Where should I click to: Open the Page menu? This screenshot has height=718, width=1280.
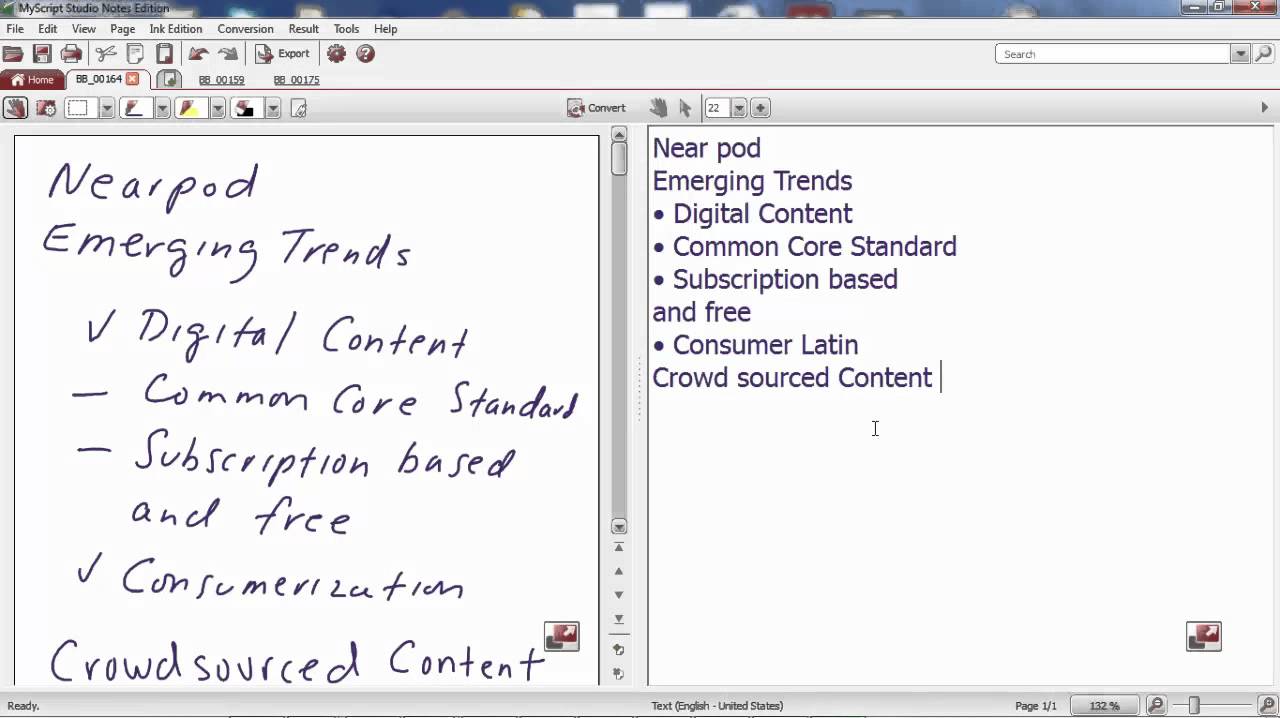click(123, 29)
